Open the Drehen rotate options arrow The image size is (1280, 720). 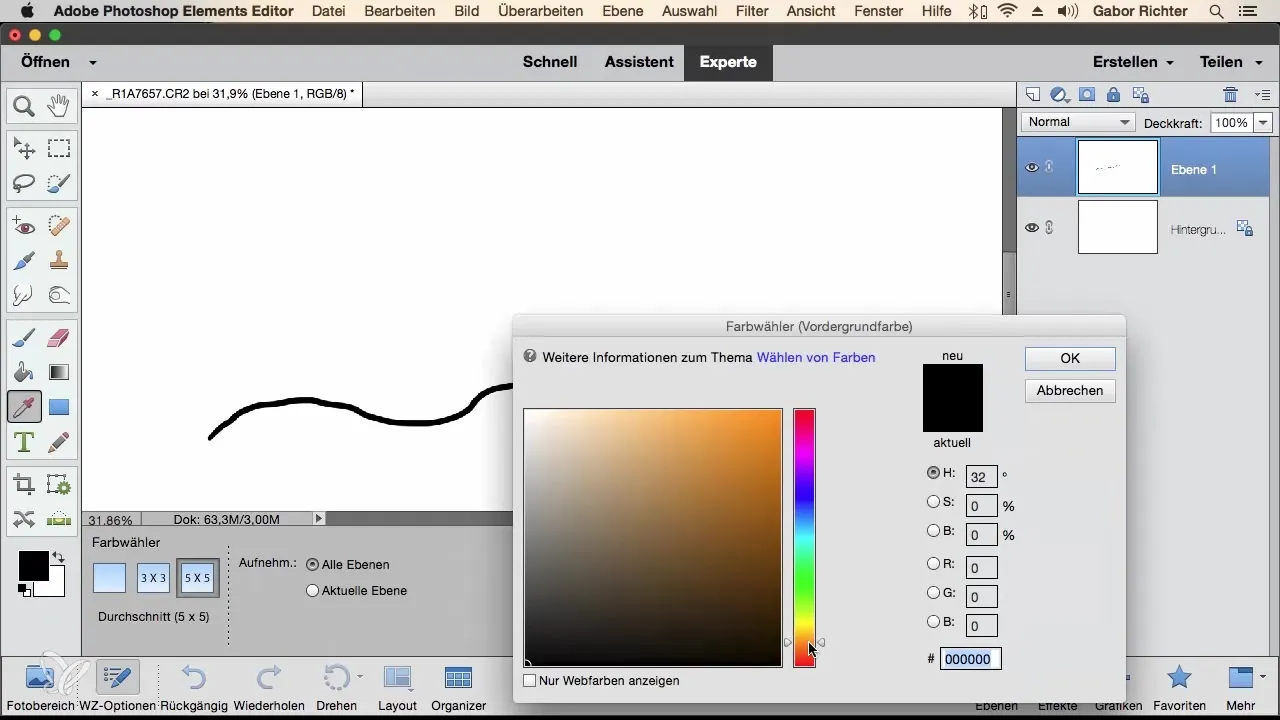coord(359,677)
